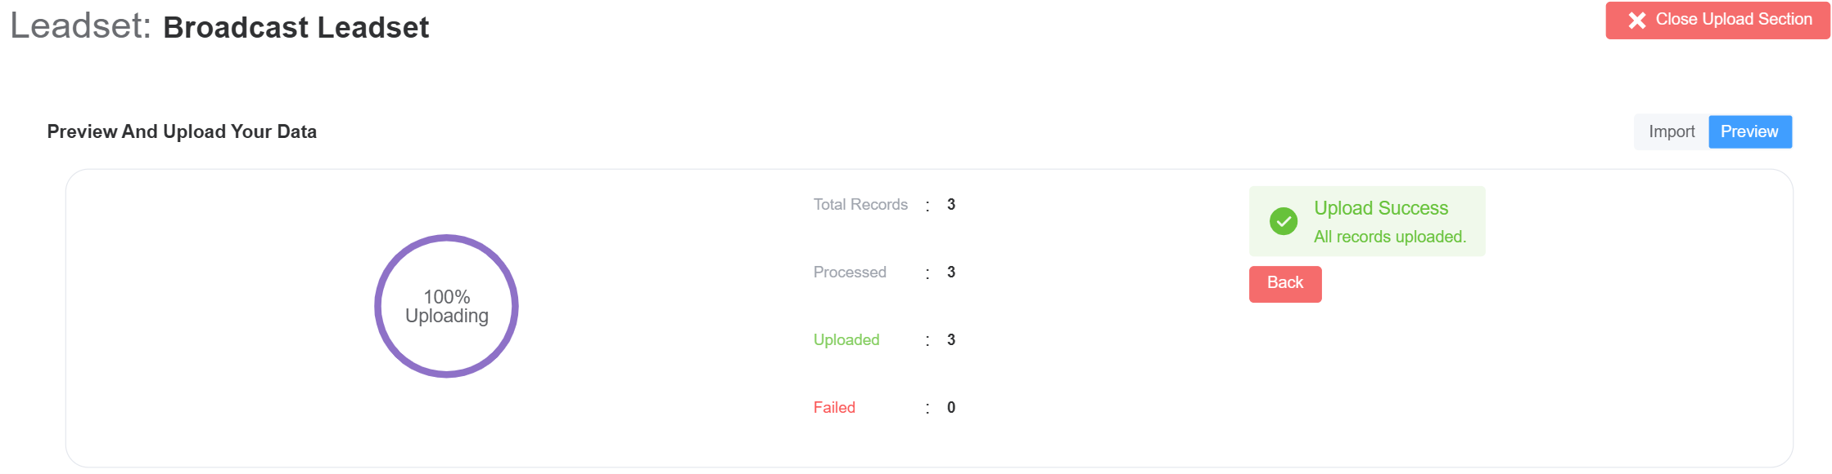The height and width of the screenshot is (474, 1832).
Task: Click the "All records uploaded." message
Action: 1389,237
